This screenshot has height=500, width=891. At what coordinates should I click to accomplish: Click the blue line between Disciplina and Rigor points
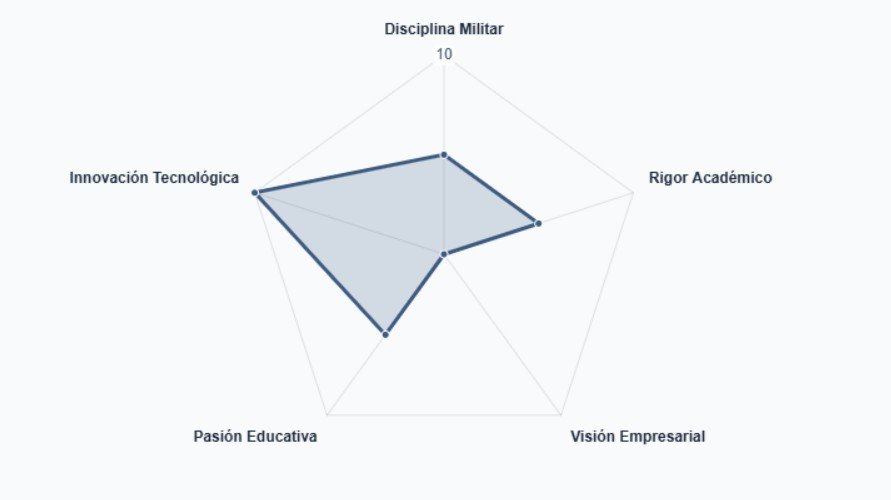click(x=491, y=189)
